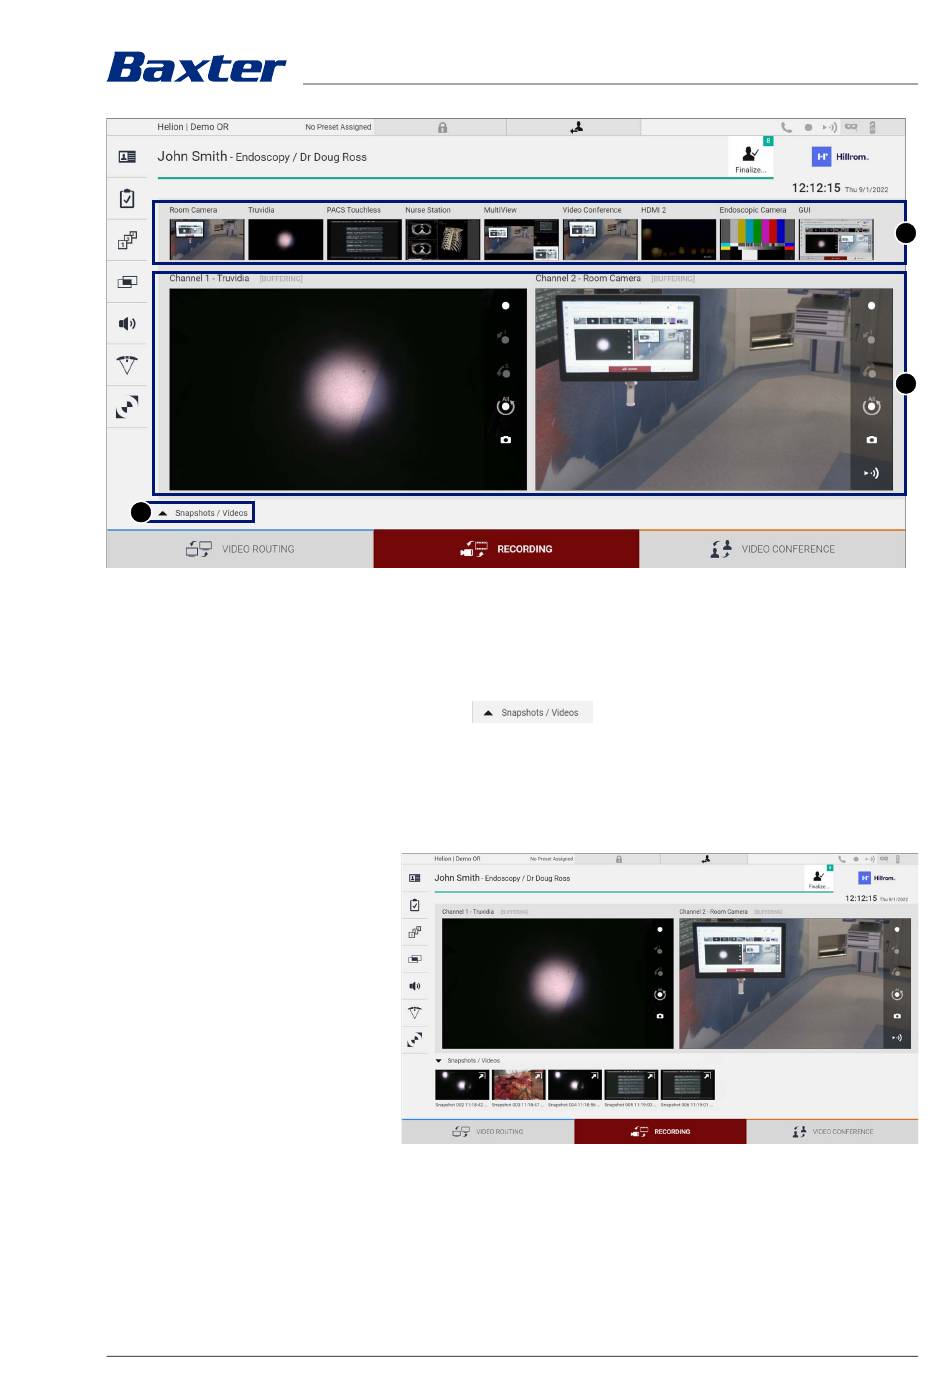Screen dimensions: 950x1379
Task: Toggle Channel 2 record-all button in top screenshot
Action: point(871,407)
